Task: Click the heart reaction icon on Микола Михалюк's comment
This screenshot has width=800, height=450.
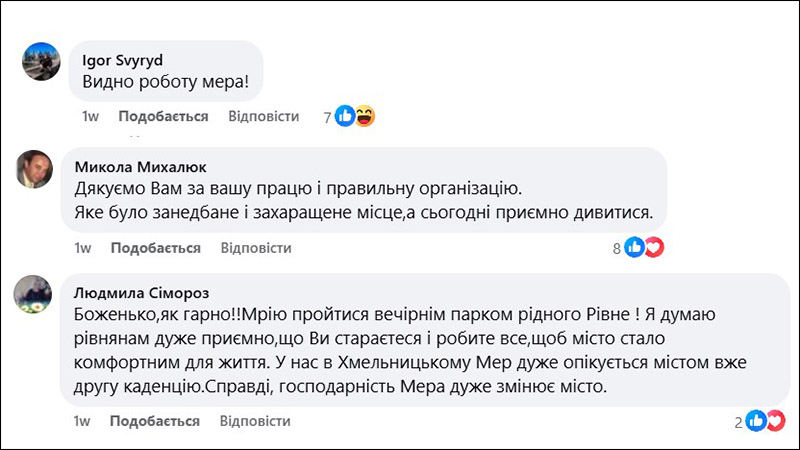Action: coord(655,247)
